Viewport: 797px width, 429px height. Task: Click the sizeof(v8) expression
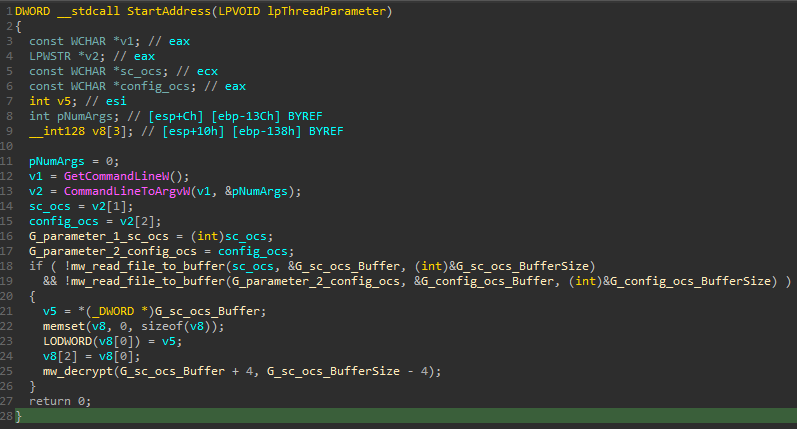point(176,326)
